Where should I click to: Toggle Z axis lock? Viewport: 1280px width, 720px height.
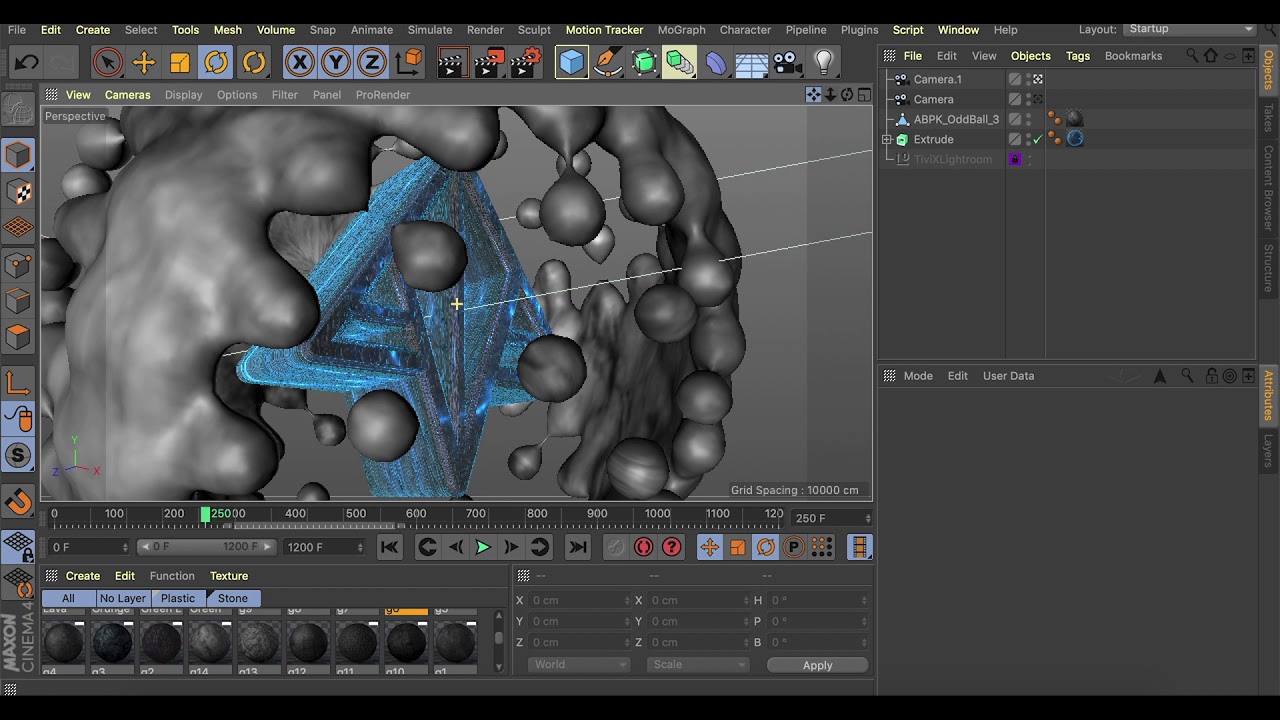pyautogui.click(x=371, y=64)
